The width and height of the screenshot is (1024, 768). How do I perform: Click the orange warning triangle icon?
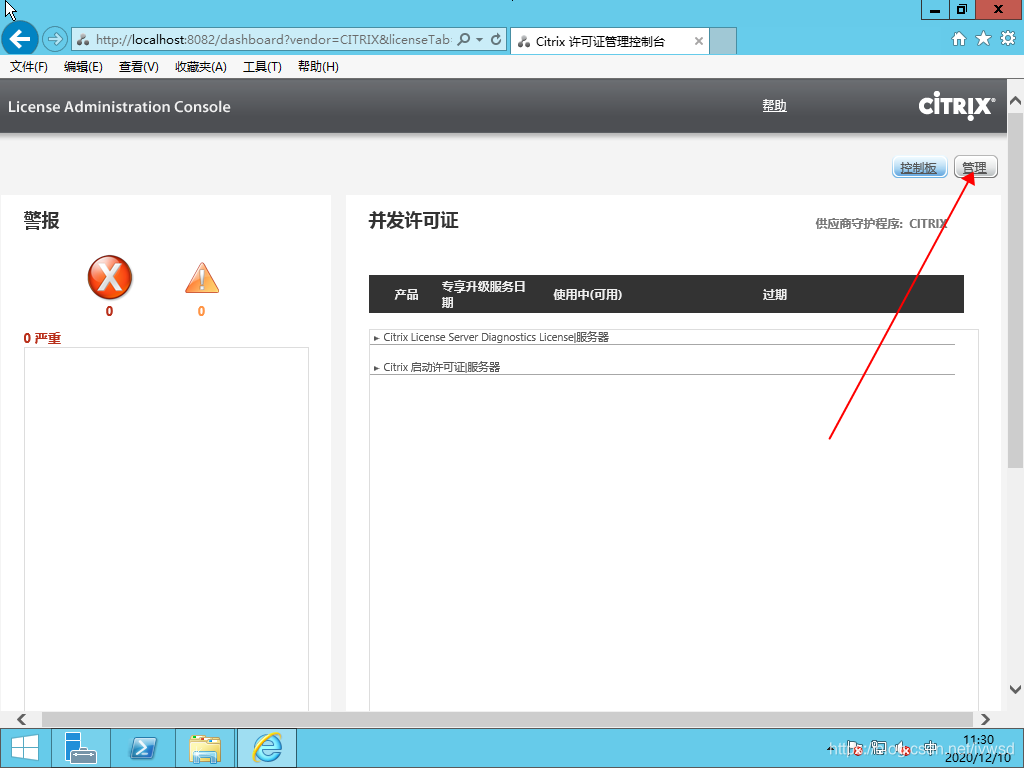point(201,278)
